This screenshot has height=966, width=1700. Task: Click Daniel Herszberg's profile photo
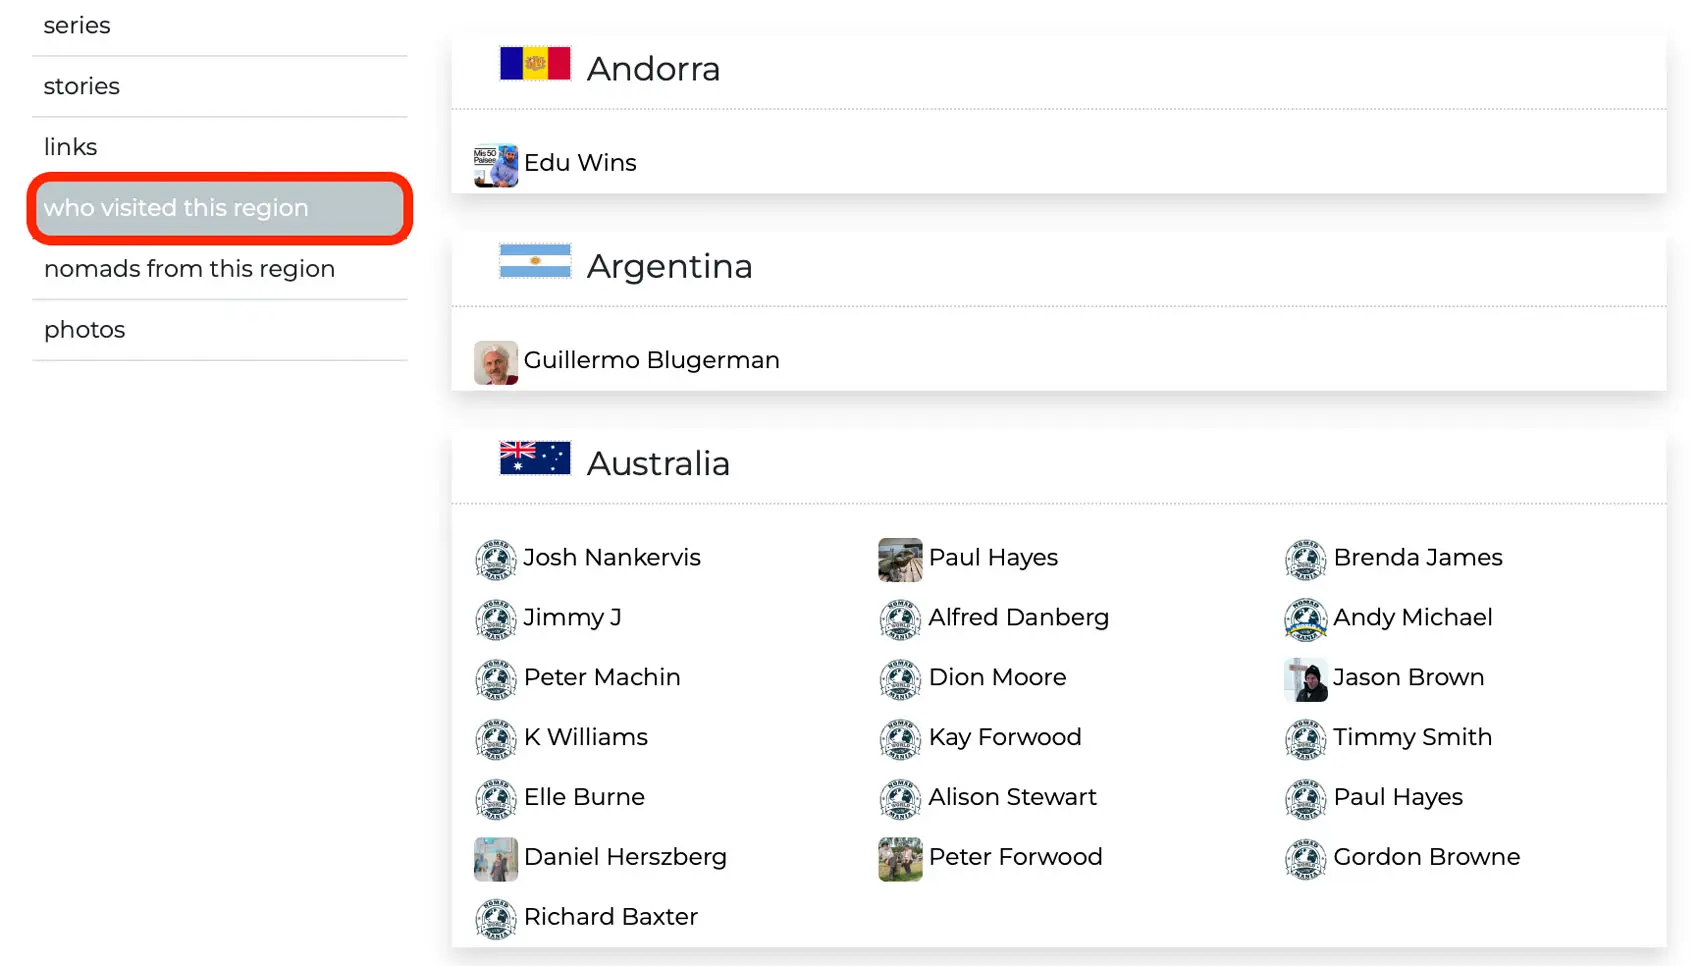496,859
